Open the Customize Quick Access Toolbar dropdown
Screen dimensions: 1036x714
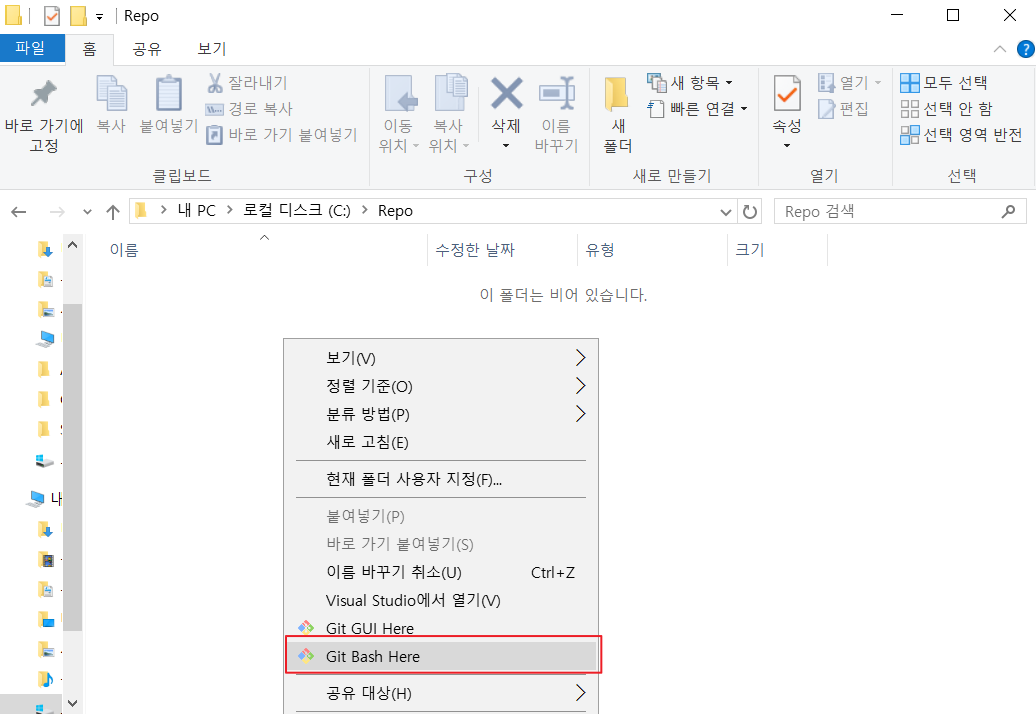tap(99, 17)
